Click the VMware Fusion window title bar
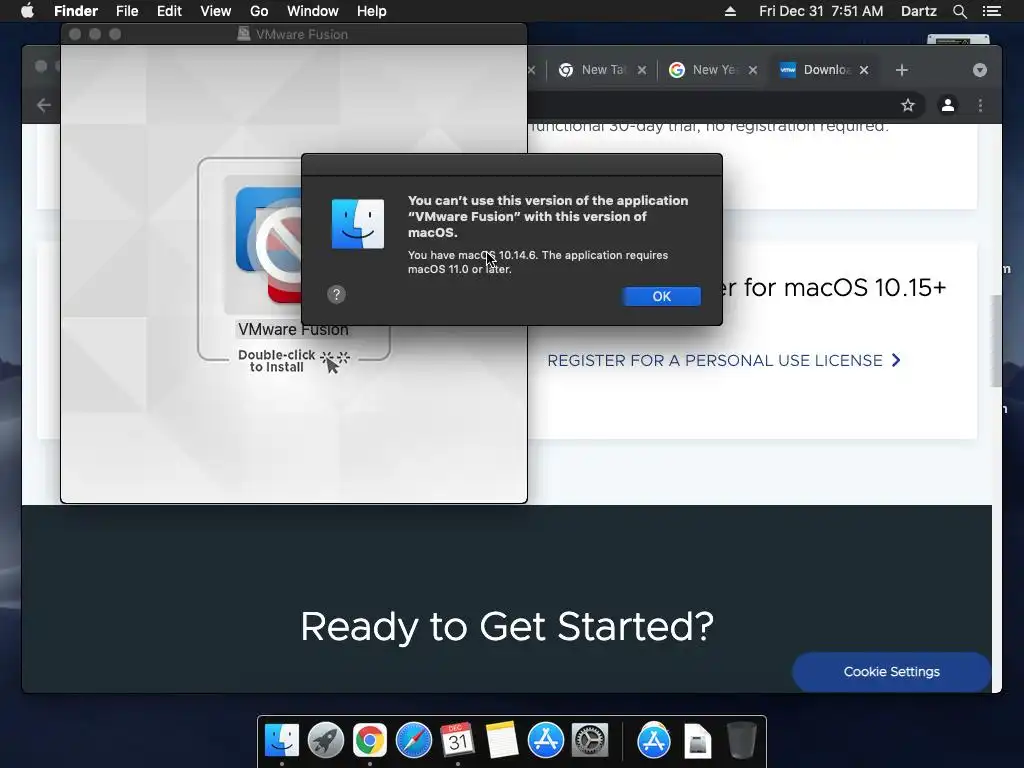The height and width of the screenshot is (768, 1024). tap(294, 34)
